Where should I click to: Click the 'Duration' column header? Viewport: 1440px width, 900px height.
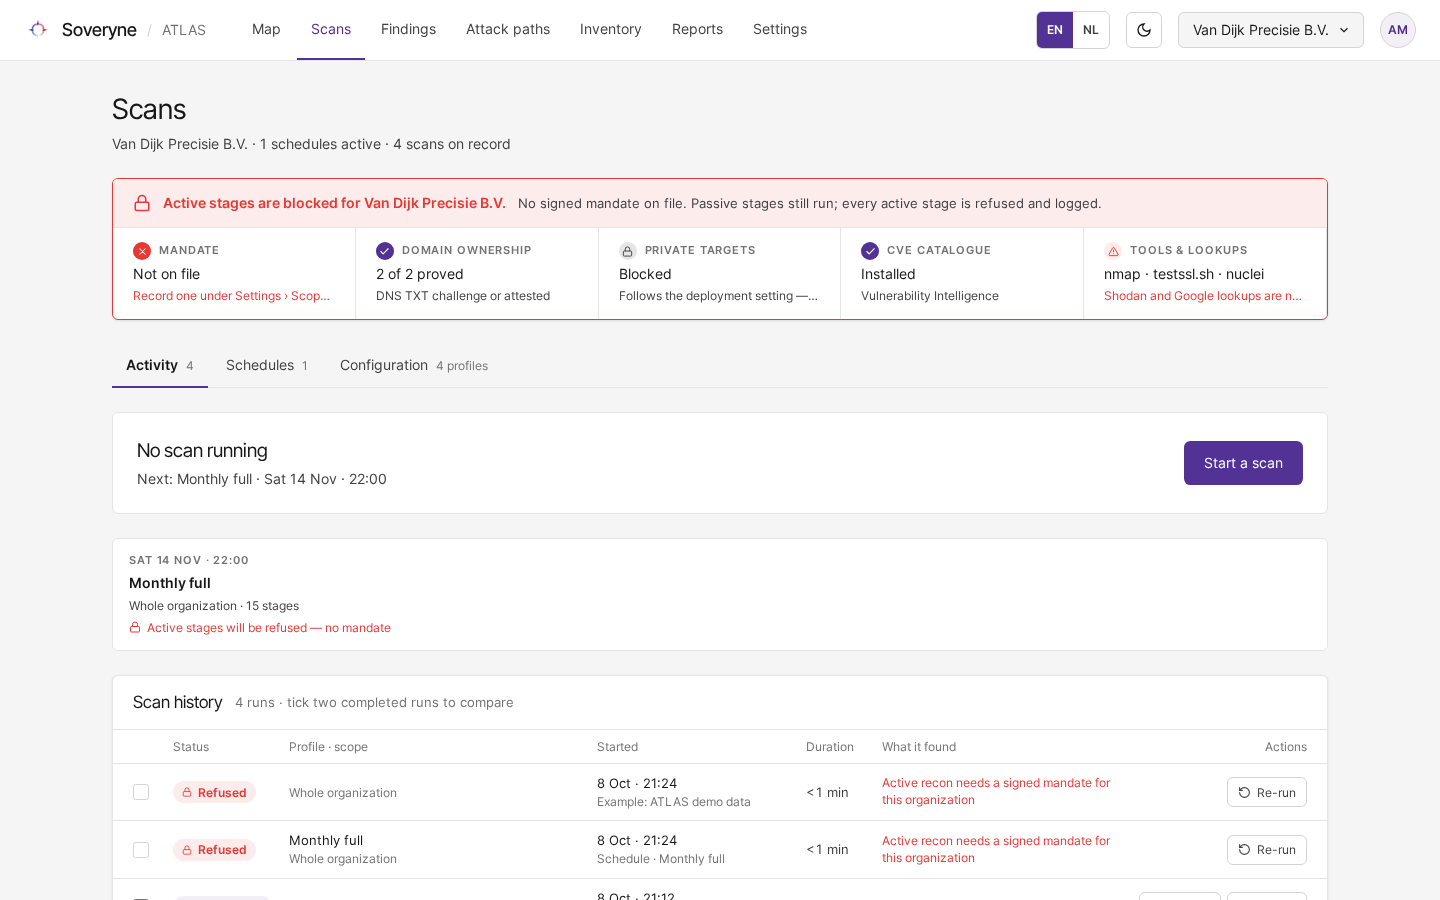click(830, 747)
